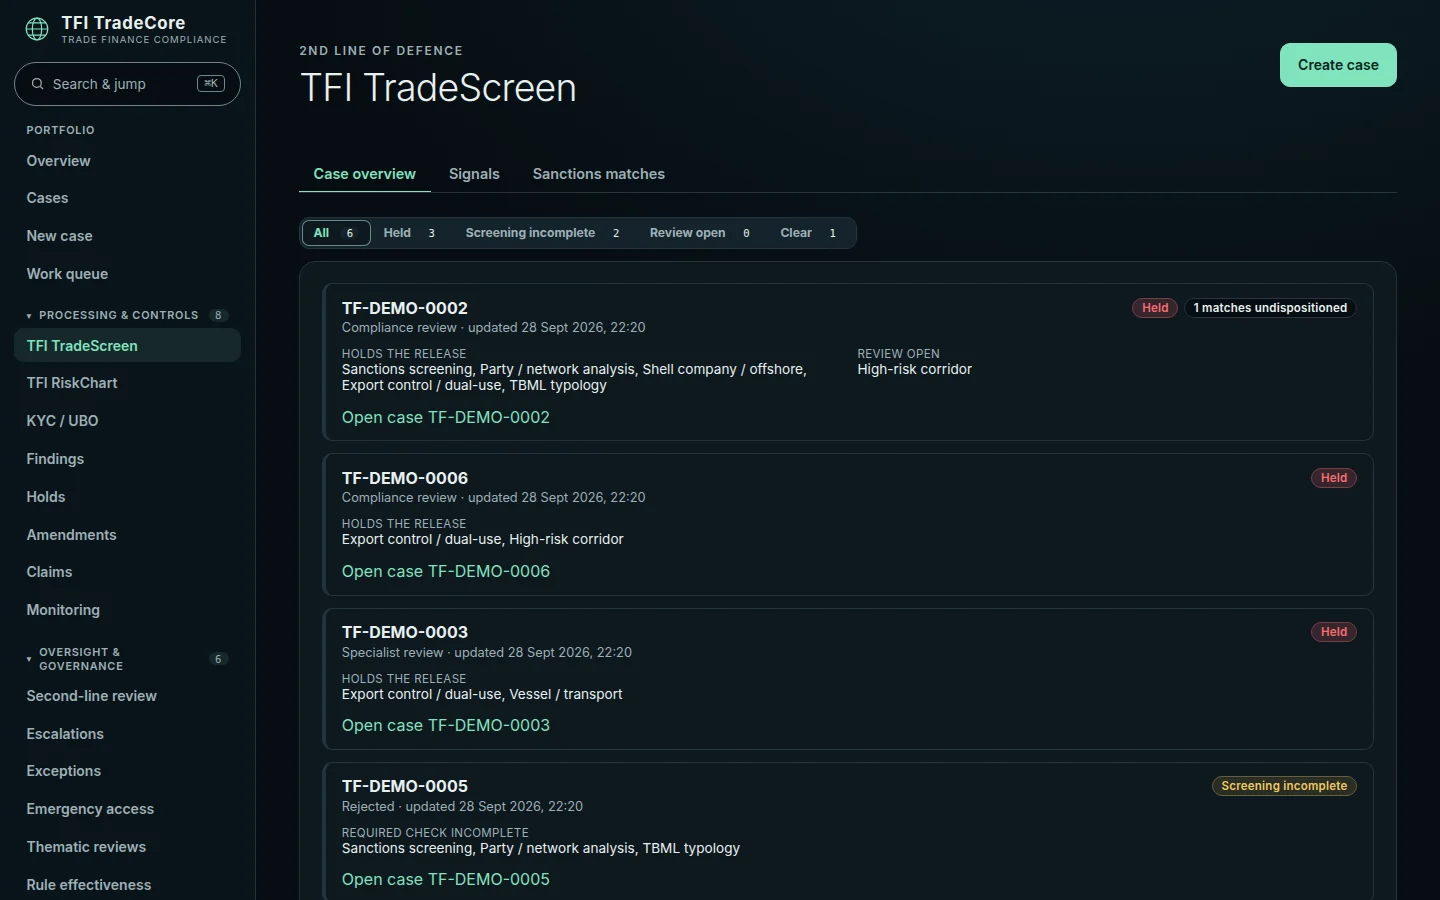This screenshot has height=900, width=1440.
Task: Click Screening incomplete badge on TF-DEMO-0005
Action: pos(1284,786)
